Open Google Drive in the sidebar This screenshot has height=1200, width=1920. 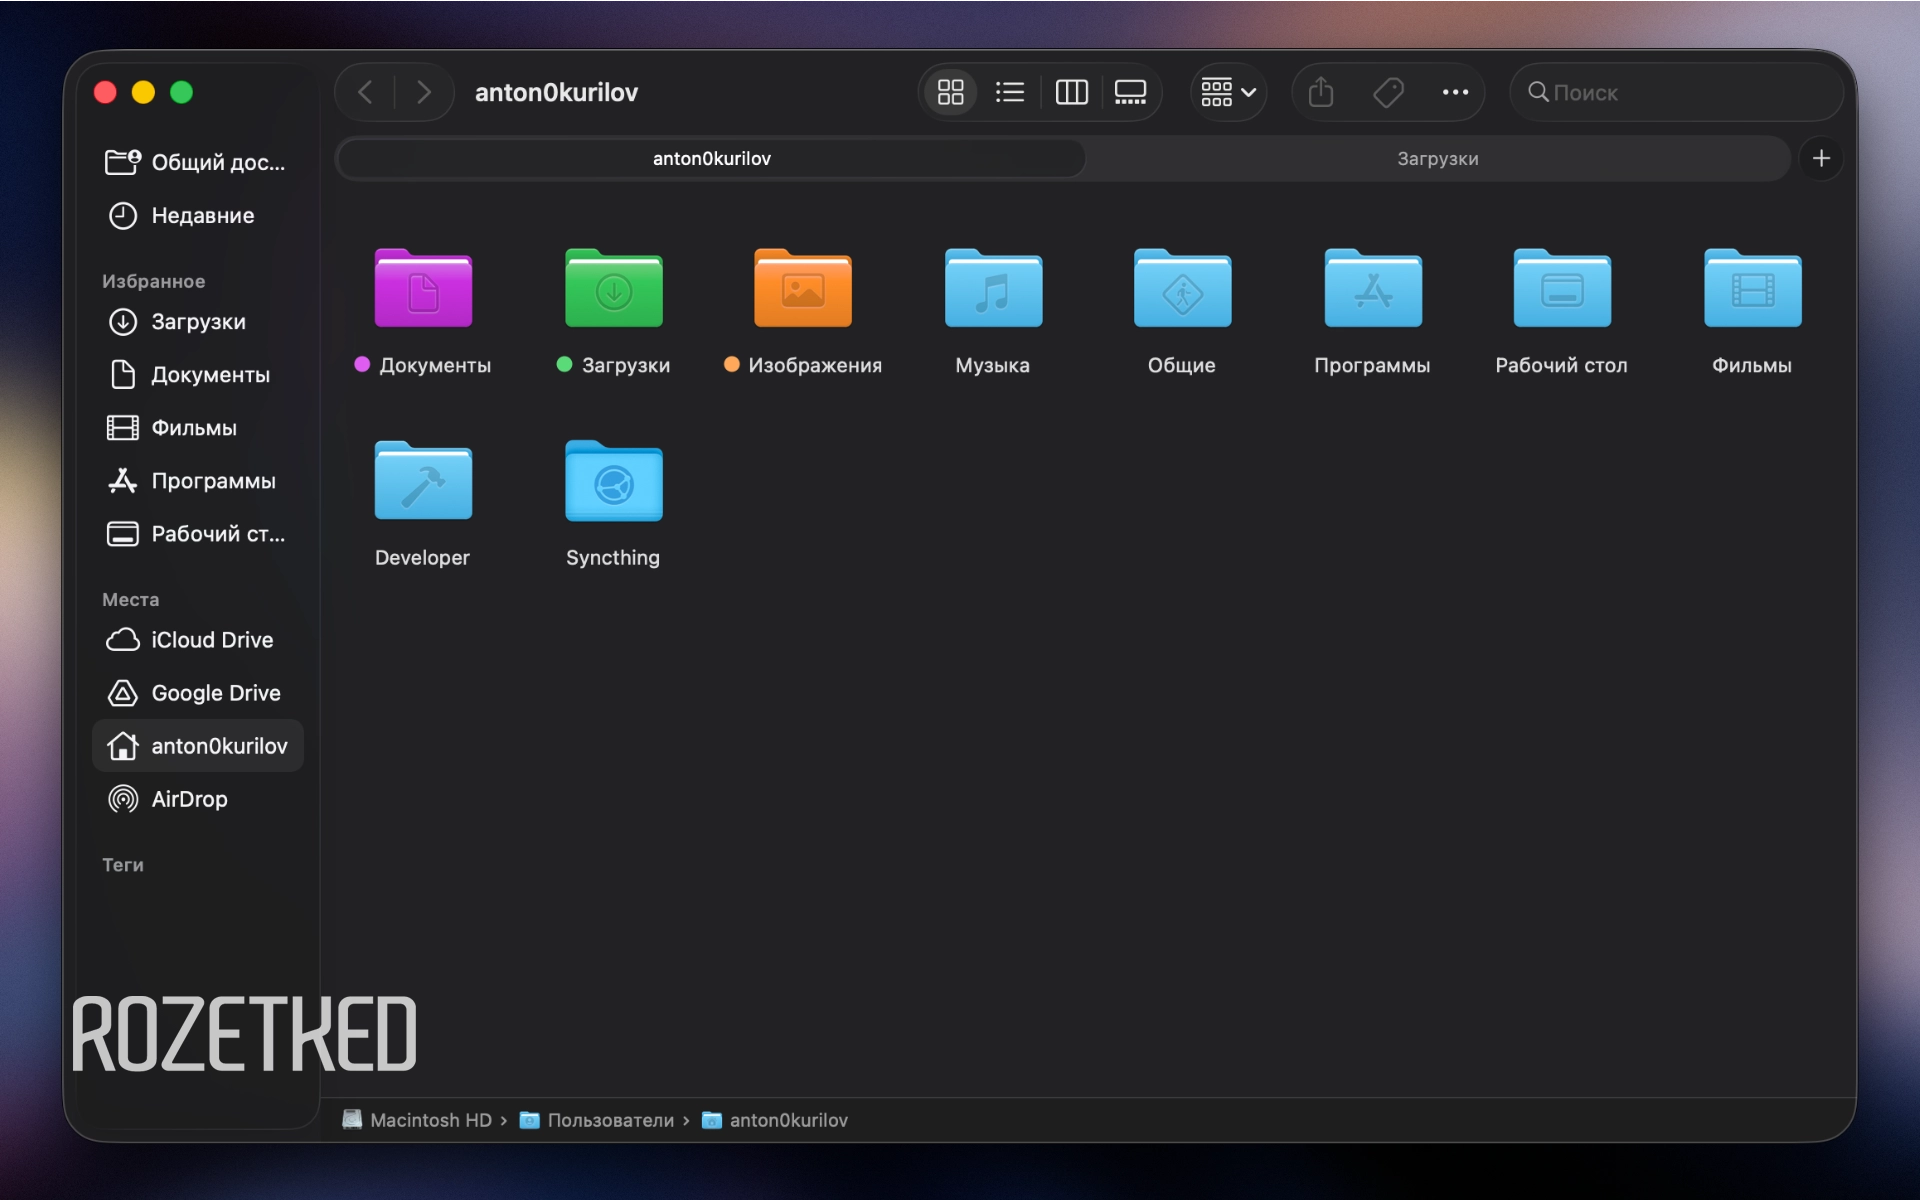[x=198, y=693]
